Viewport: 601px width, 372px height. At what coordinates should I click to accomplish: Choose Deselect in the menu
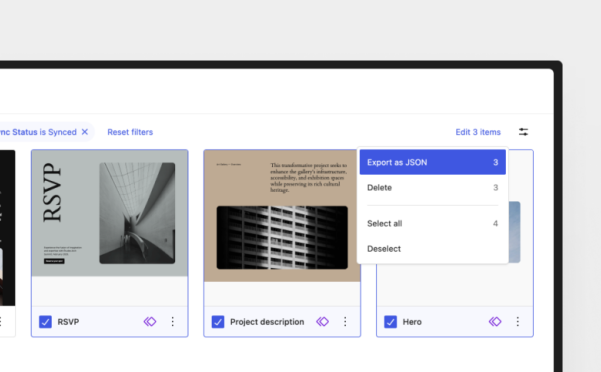[432, 249]
